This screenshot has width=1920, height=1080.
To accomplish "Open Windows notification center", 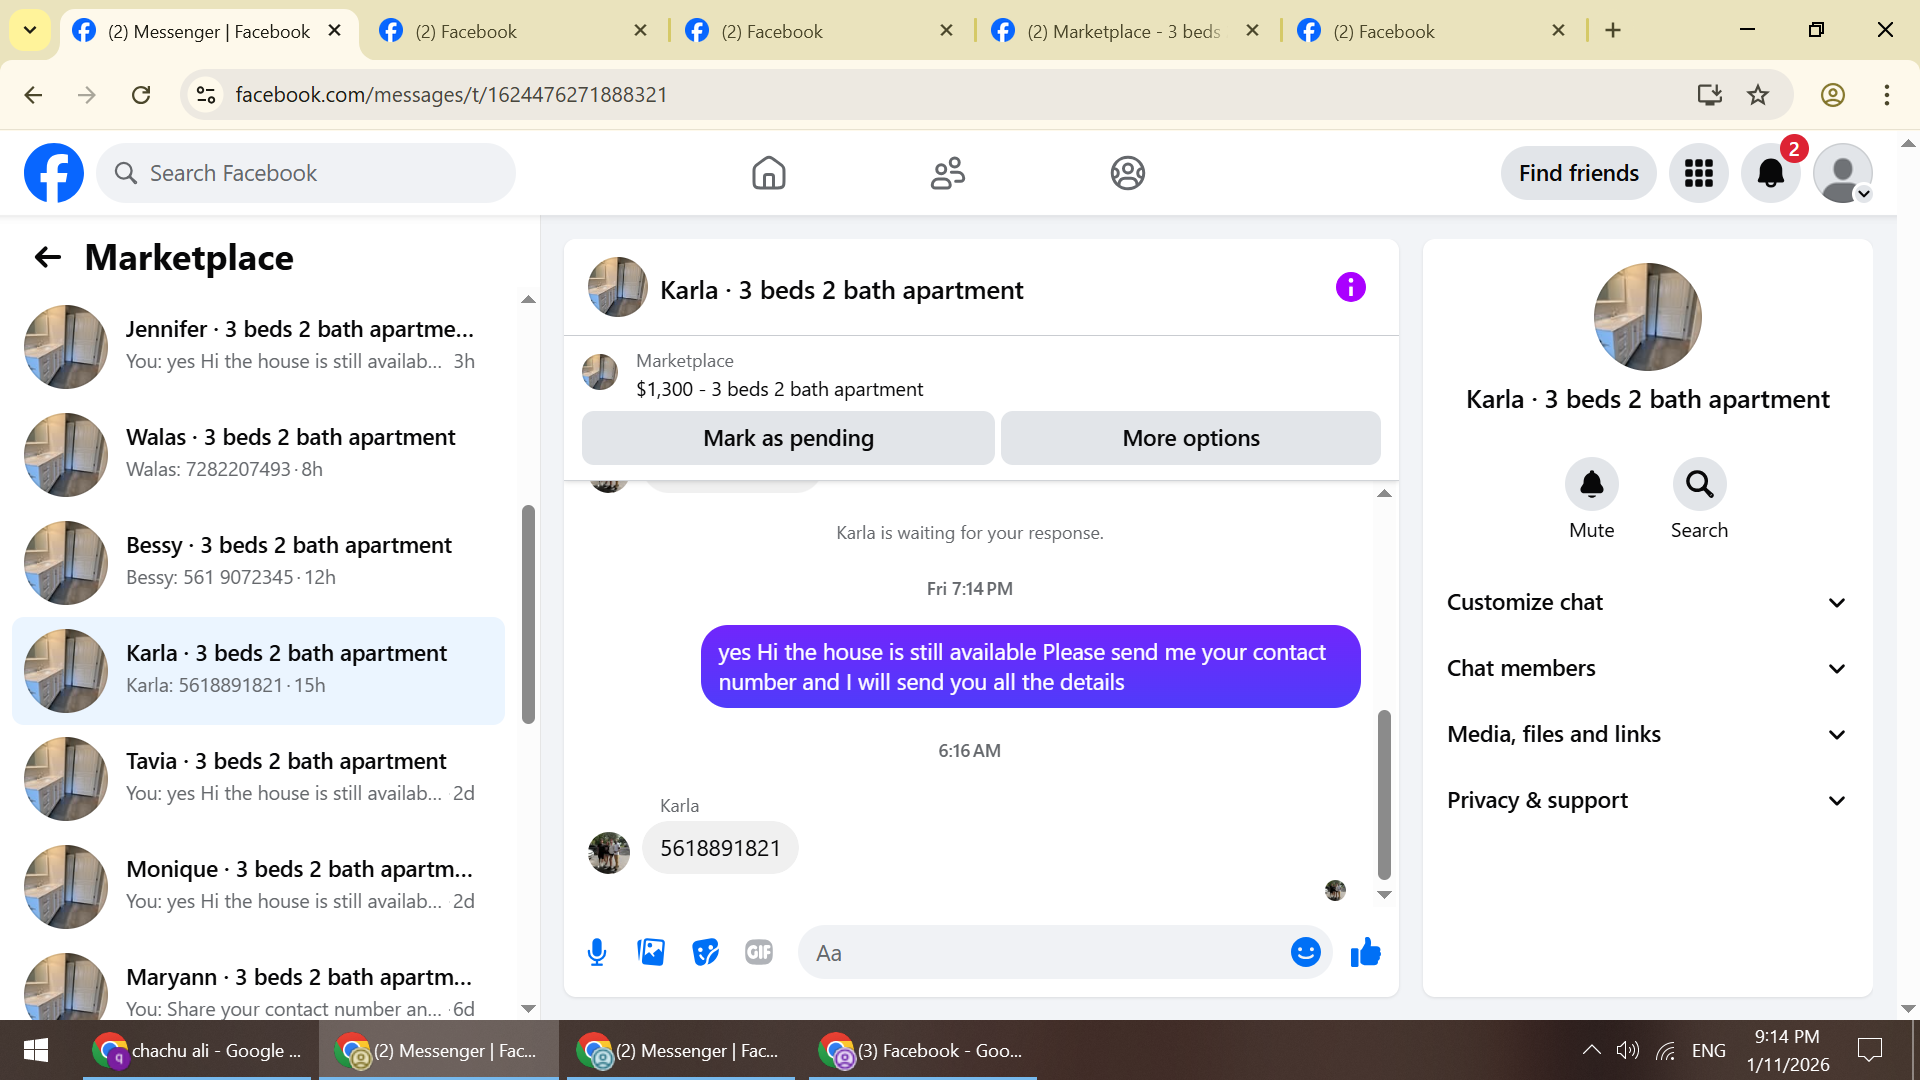I will [x=1869, y=1051].
